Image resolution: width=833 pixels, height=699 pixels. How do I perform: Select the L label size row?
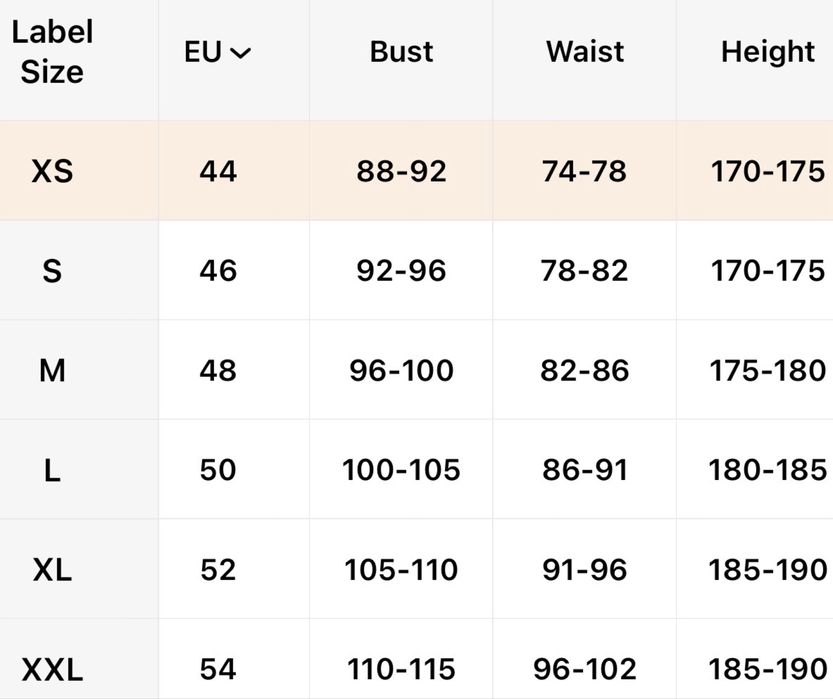pyautogui.click(x=52, y=470)
